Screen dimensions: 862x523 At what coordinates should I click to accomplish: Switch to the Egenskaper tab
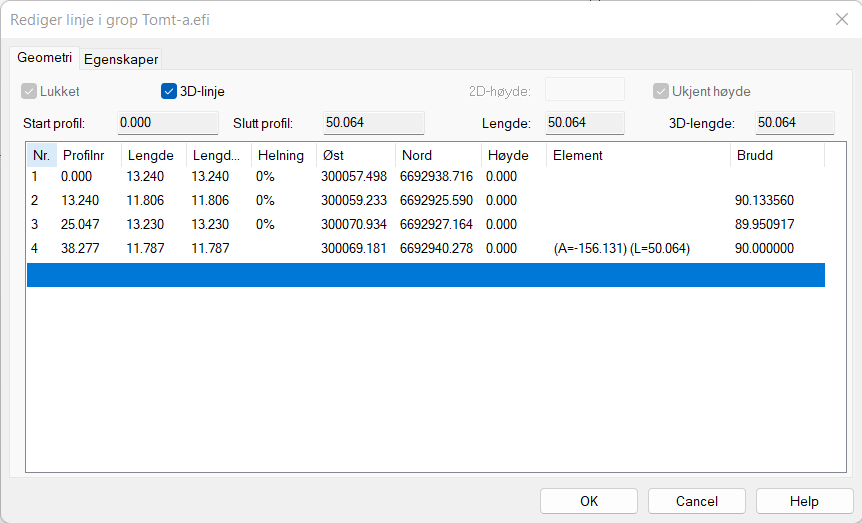120,59
